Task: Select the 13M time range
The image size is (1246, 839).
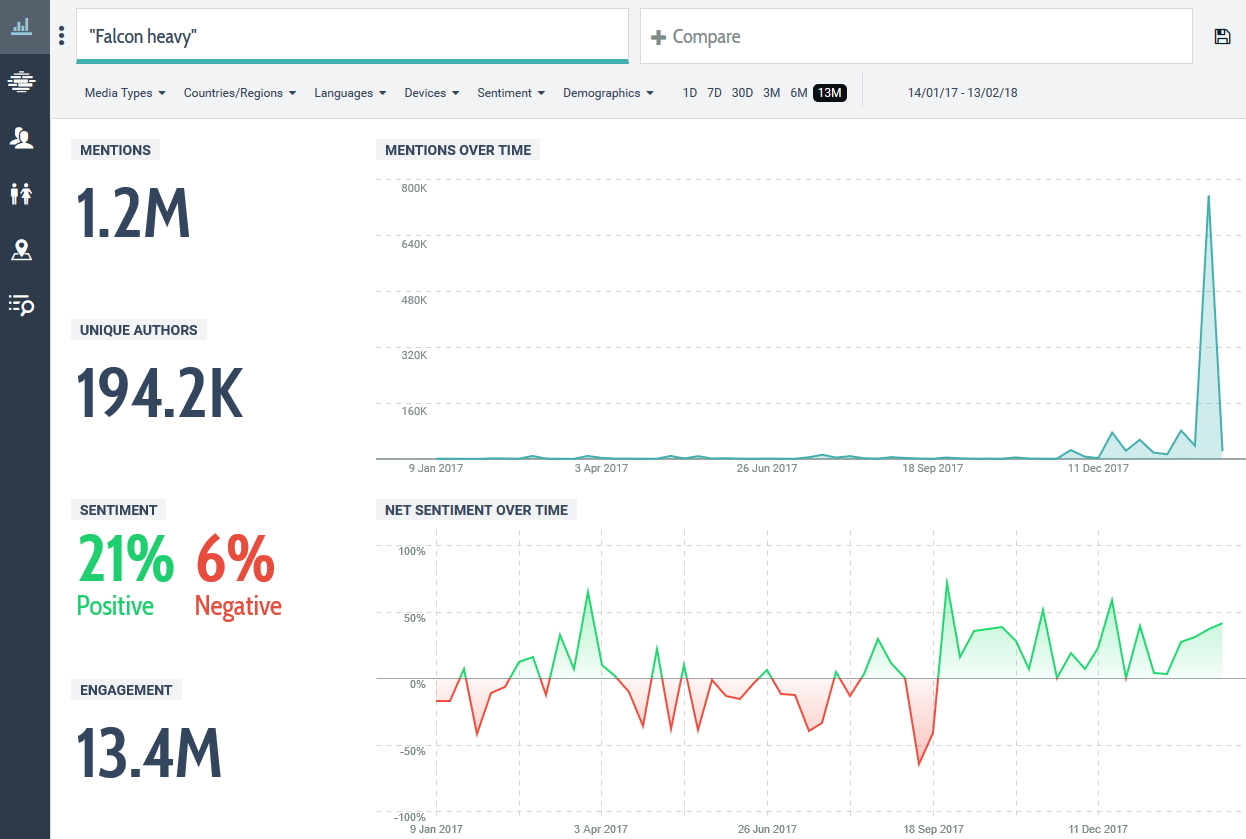Action: click(830, 93)
